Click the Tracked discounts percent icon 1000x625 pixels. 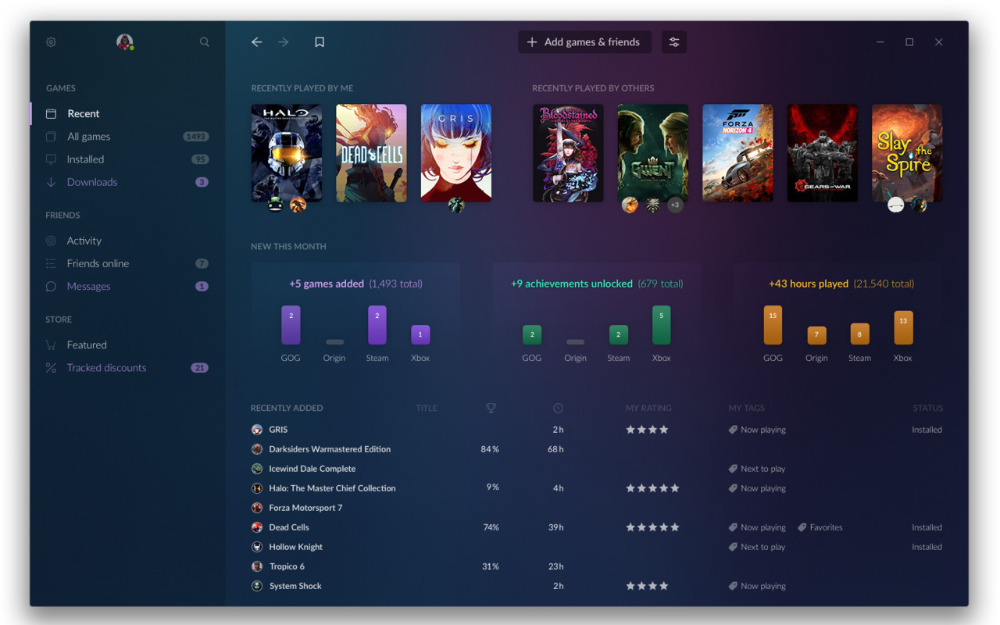(51, 368)
